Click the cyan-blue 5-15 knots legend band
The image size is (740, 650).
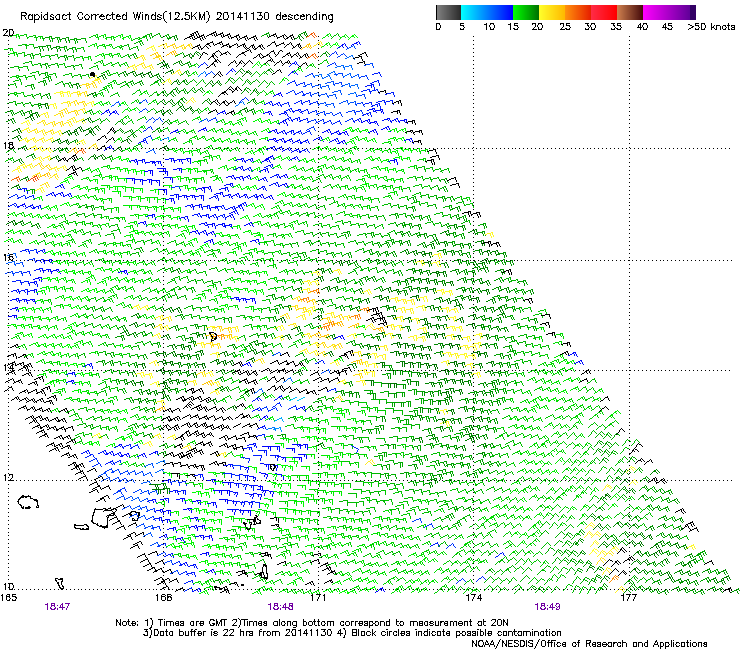pos(487,12)
